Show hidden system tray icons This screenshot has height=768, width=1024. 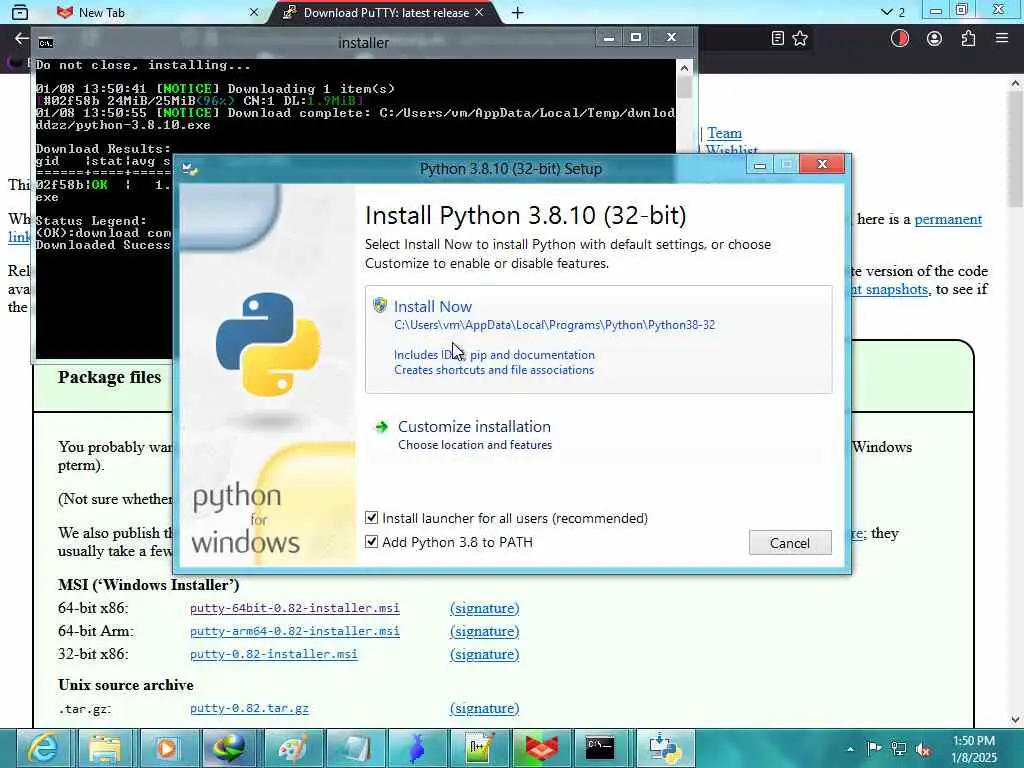[x=850, y=749]
